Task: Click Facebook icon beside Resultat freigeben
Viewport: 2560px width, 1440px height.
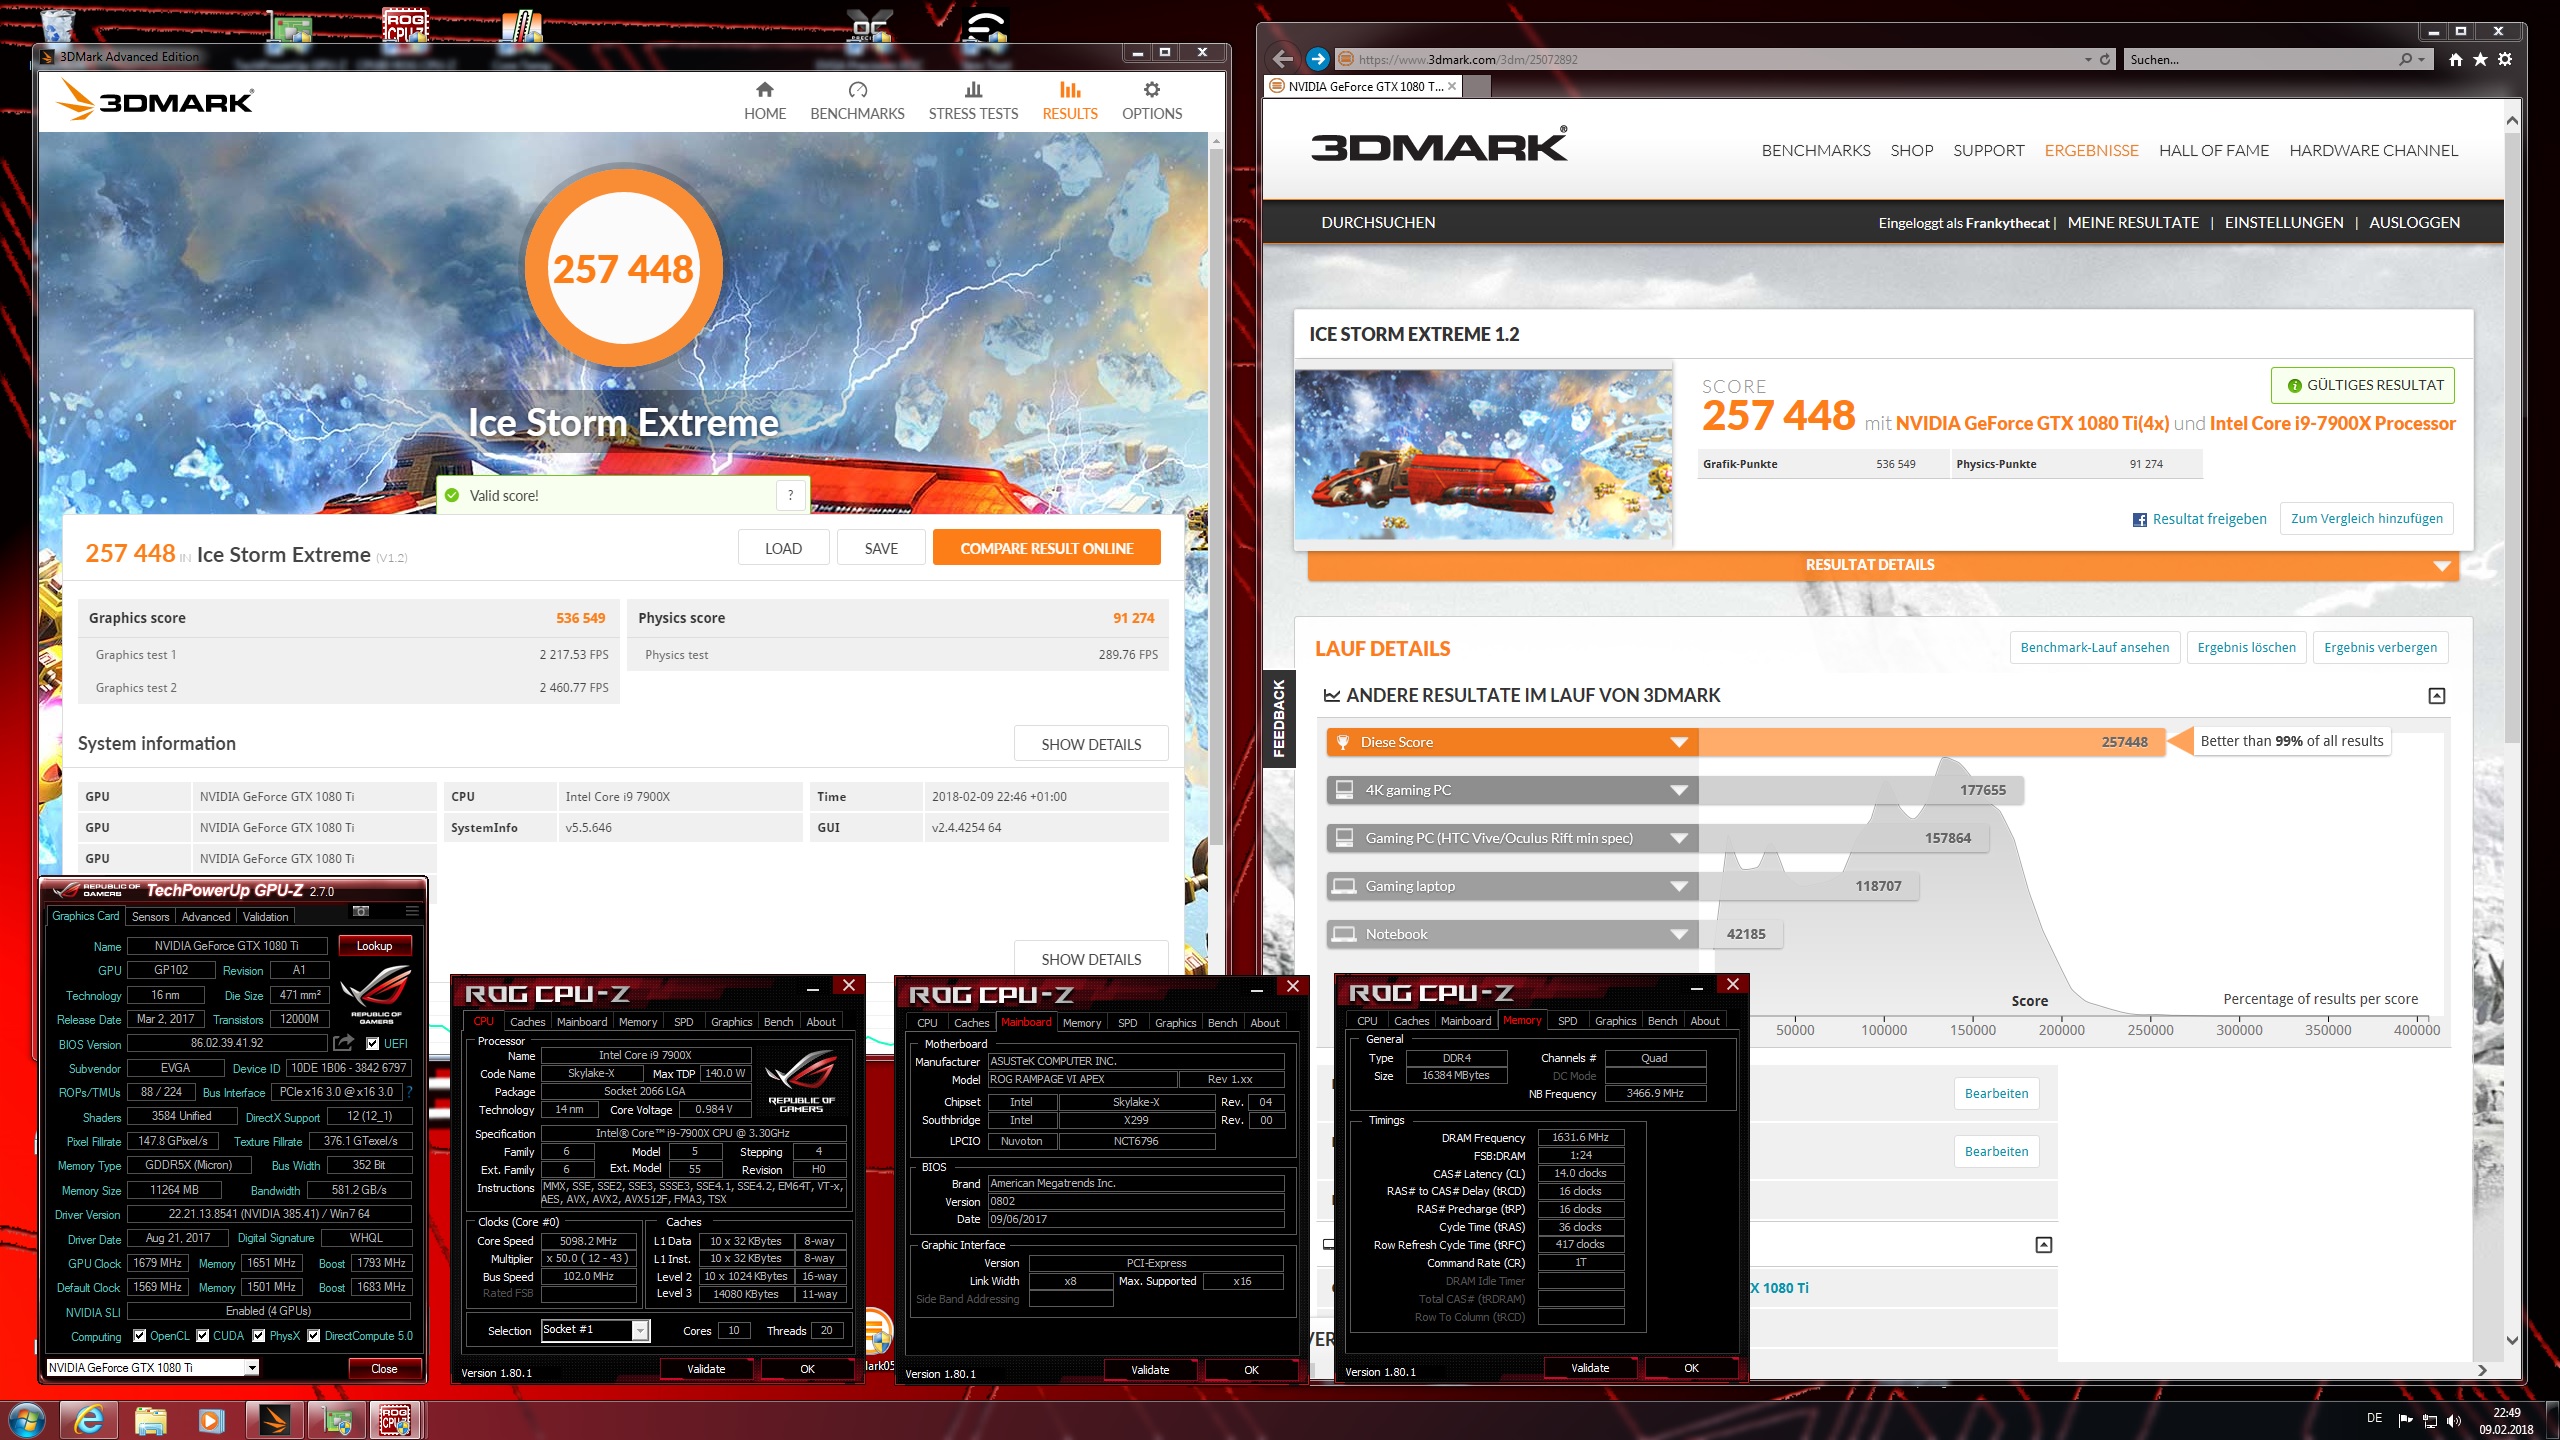Action: pyautogui.click(x=2140, y=519)
